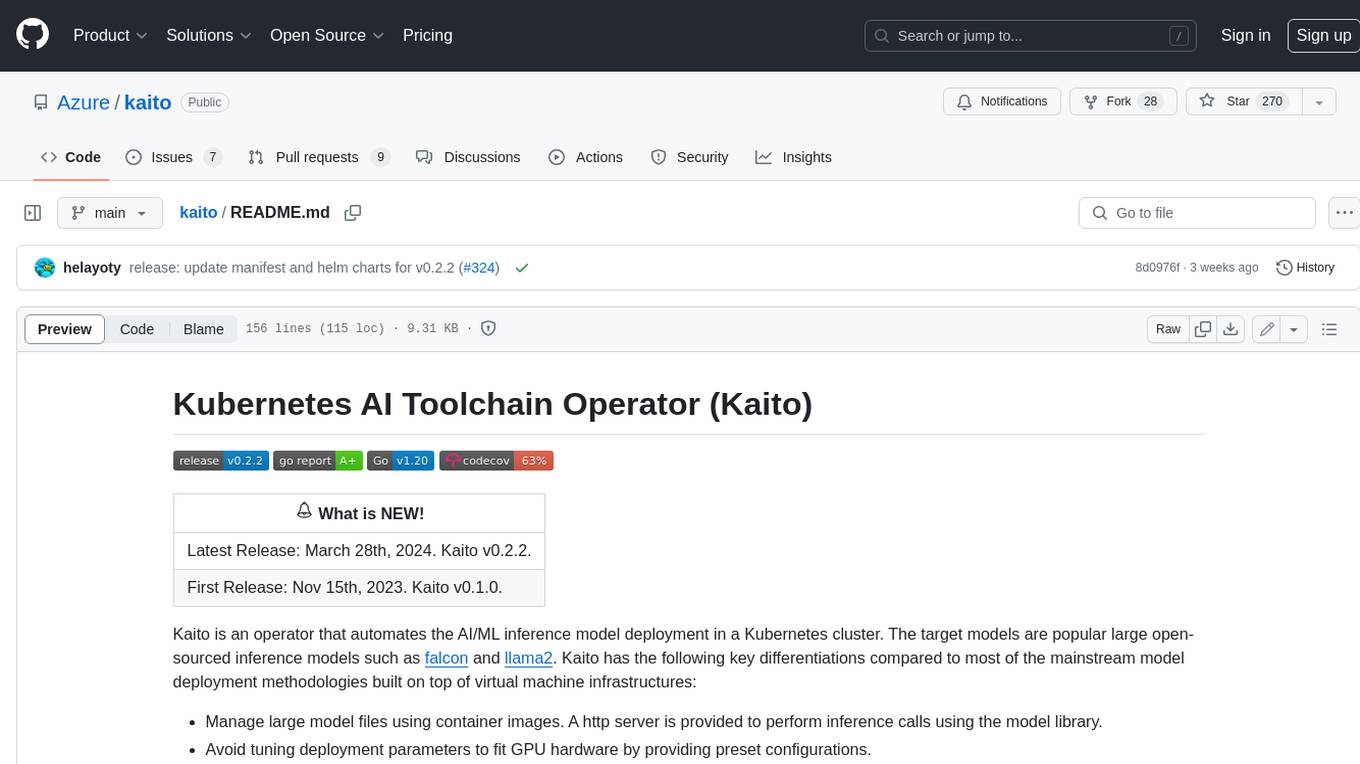Open helayoty's user avatar
Screen dimensions: 1360x764
[x=45, y=268]
